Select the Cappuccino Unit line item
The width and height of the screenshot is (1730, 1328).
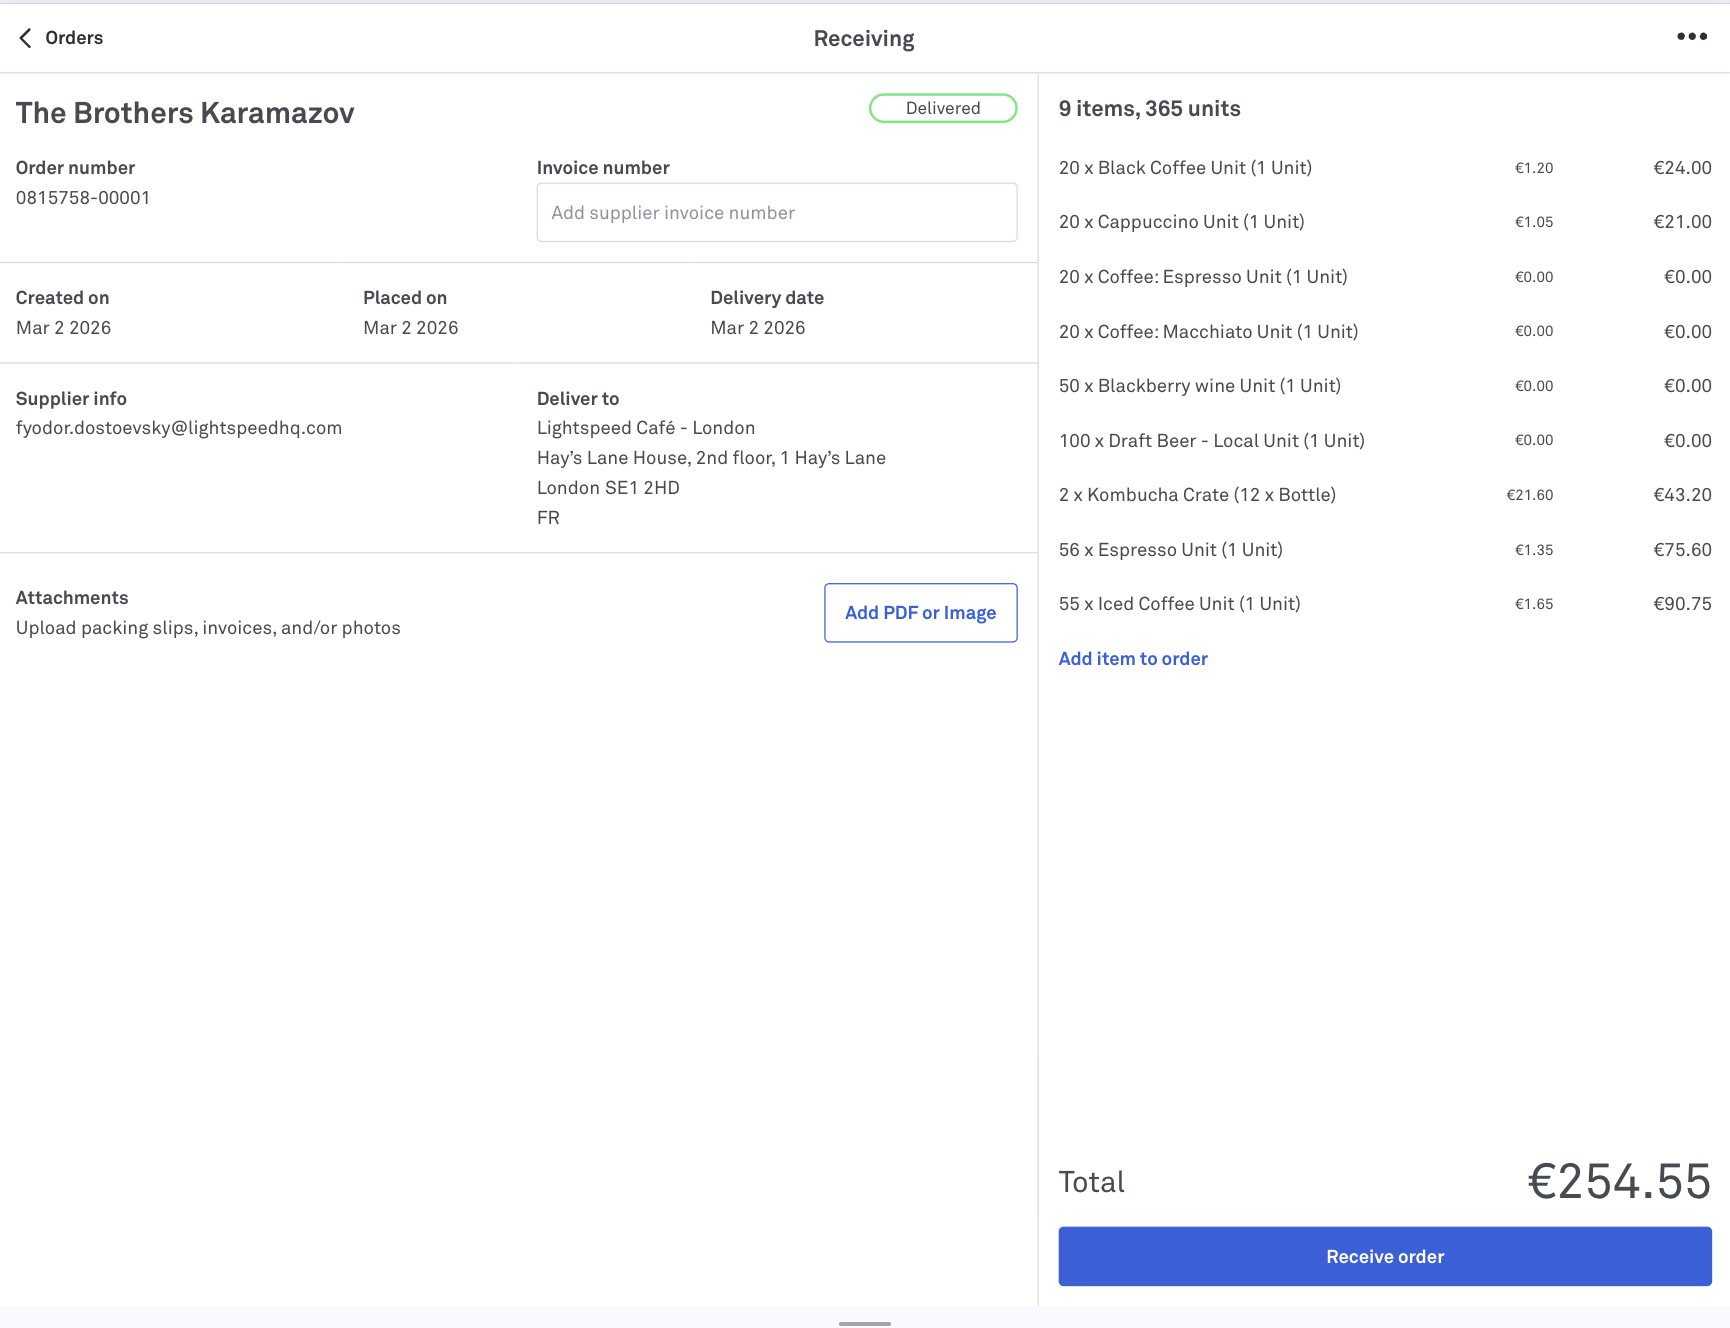click(x=1181, y=222)
